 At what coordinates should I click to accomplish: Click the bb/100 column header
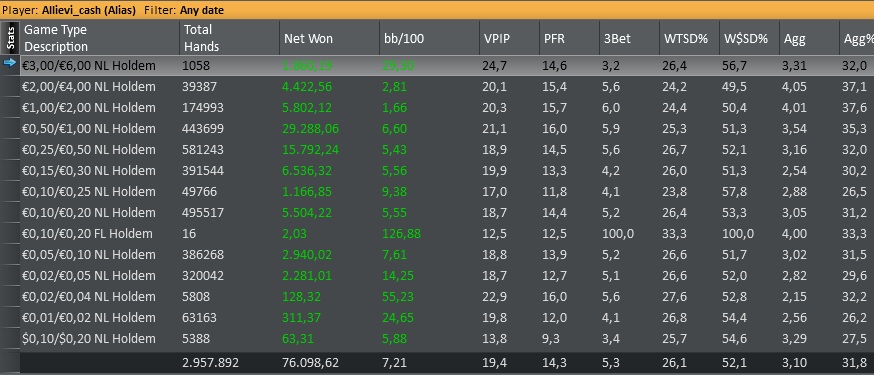point(429,38)
